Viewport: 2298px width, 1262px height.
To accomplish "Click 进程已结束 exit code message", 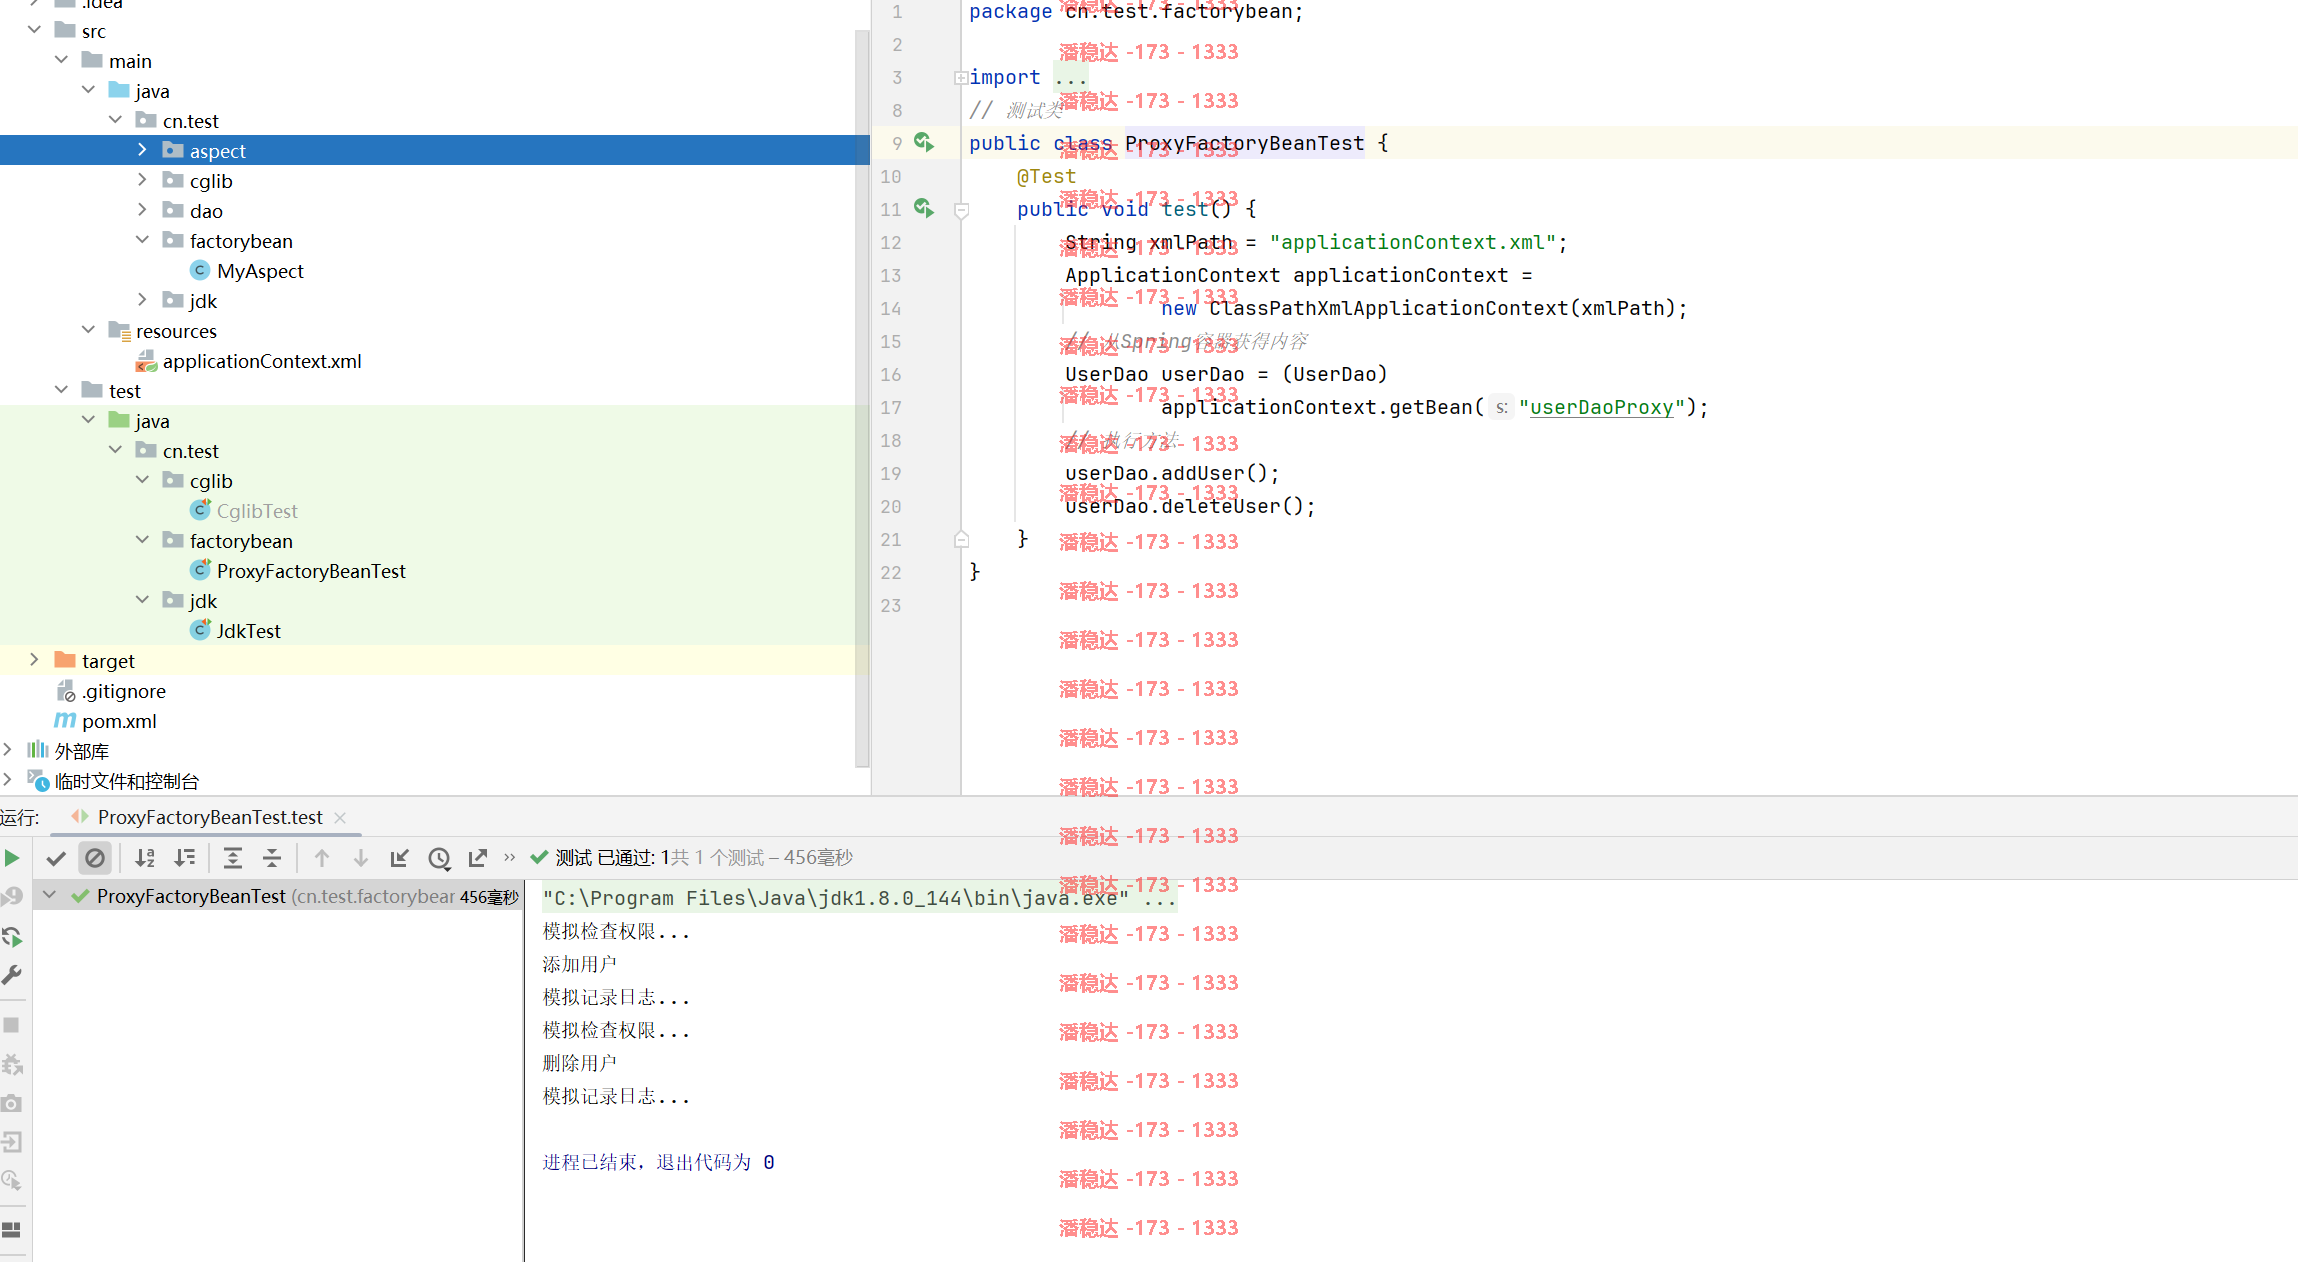I will 658,1162.
